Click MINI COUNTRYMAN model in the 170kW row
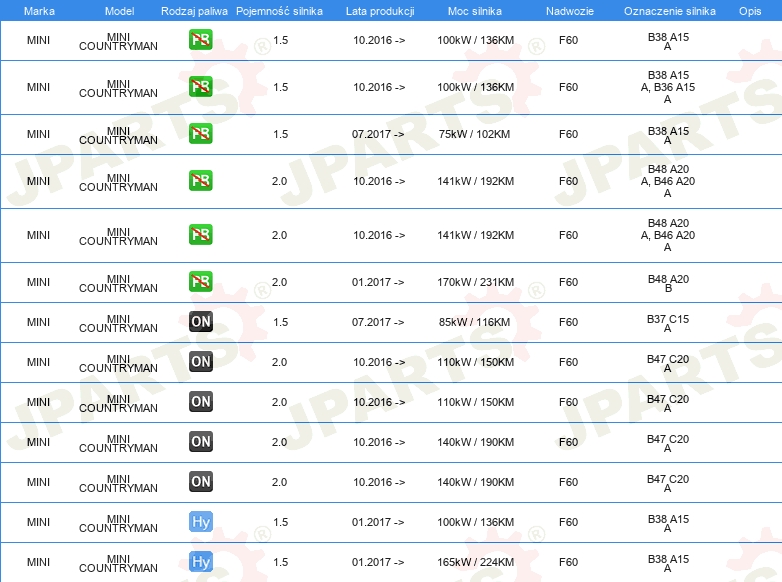The width and height of the screenshot is (782, 582). (x=118, y=284)
